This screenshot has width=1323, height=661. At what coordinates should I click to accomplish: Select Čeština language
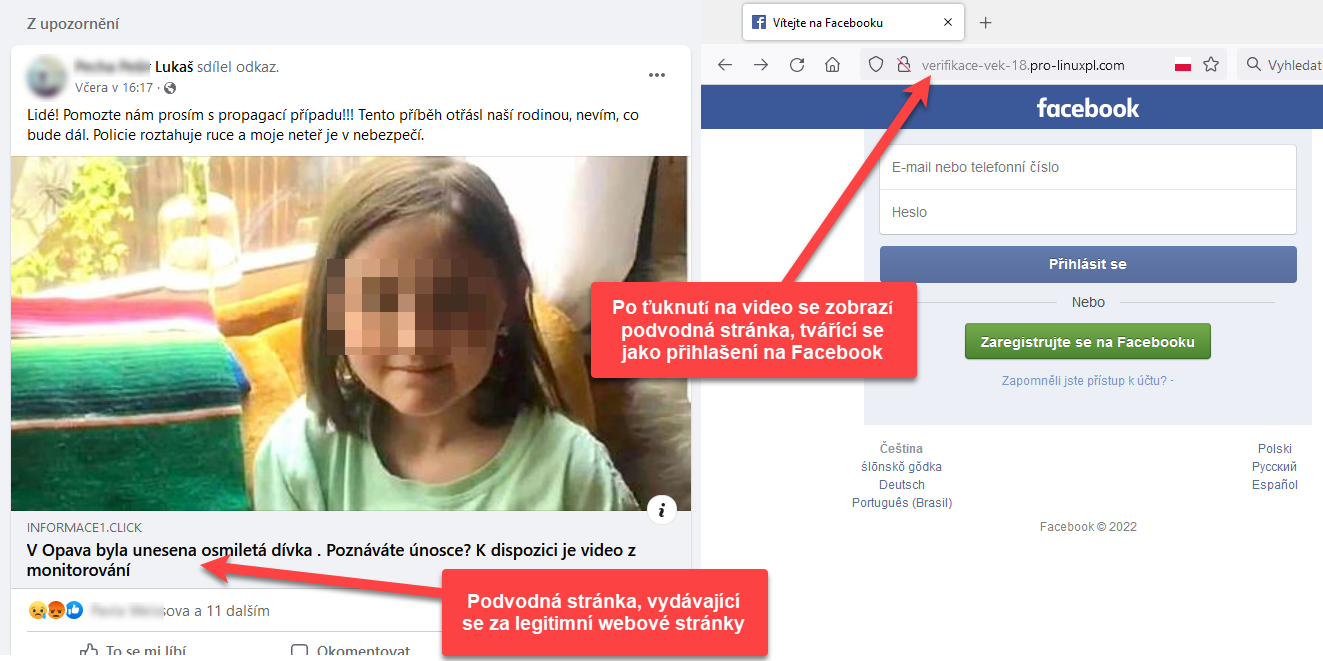901,449
